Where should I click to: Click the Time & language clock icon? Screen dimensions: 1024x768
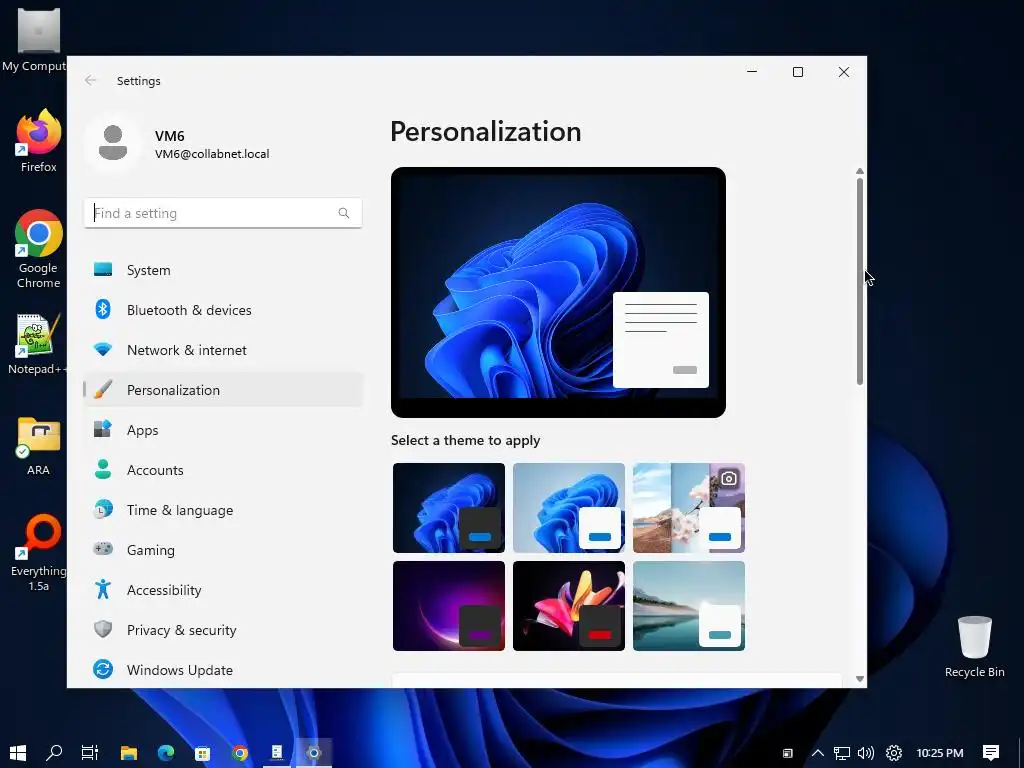103,509
